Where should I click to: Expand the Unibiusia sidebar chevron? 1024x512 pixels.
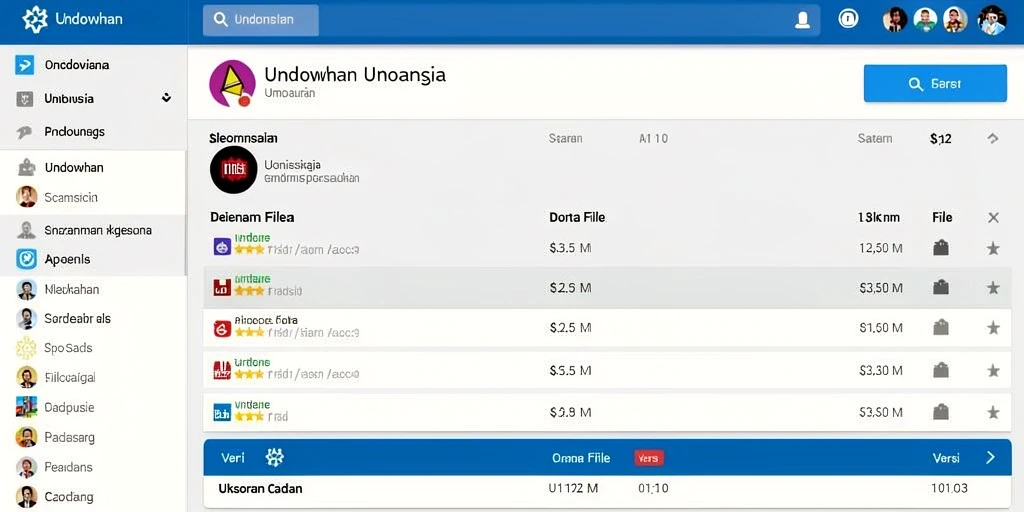[166, 98]
